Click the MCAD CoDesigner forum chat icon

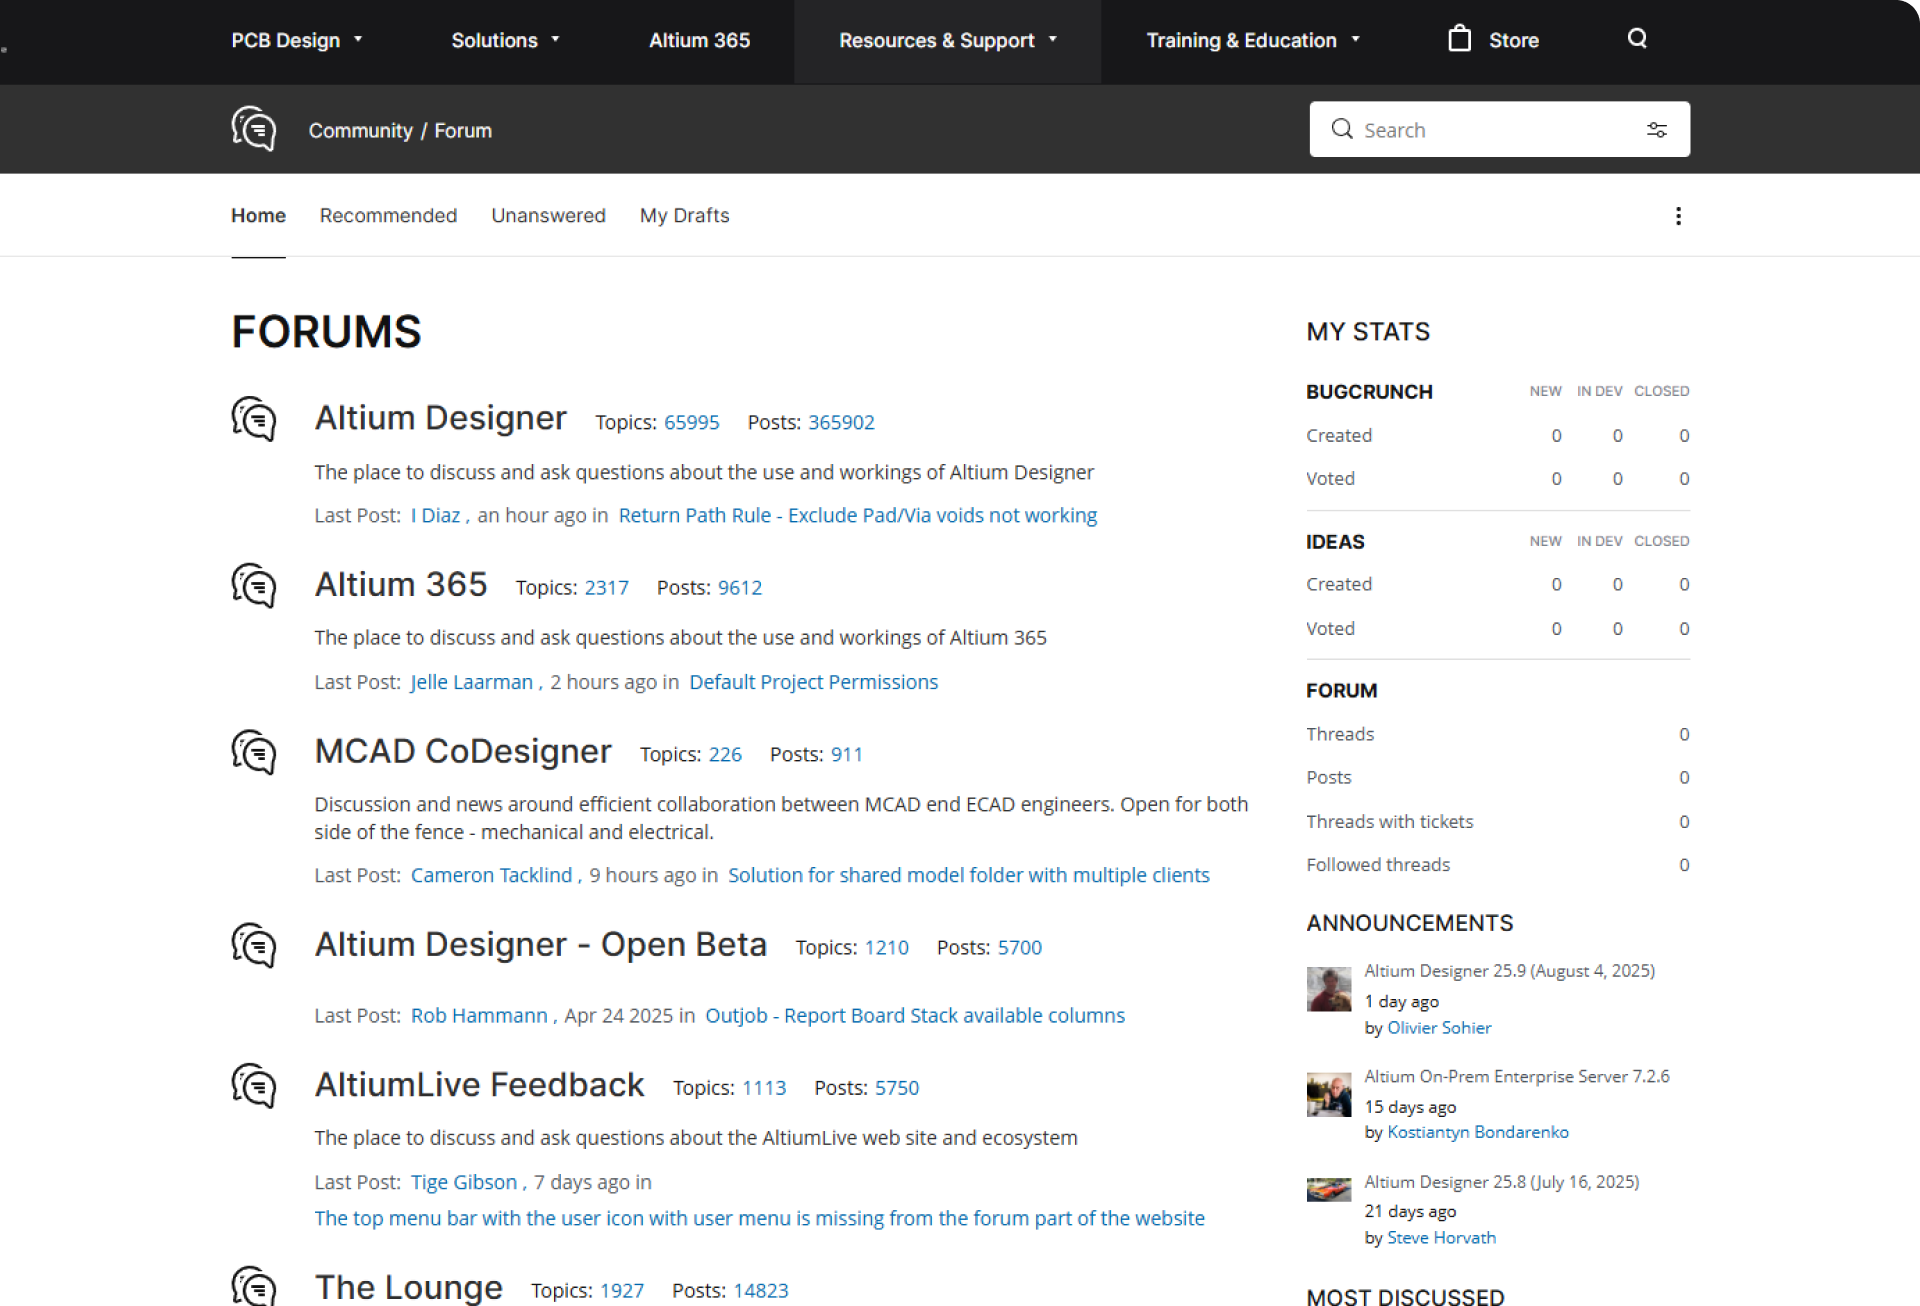(x=254, y=752)
